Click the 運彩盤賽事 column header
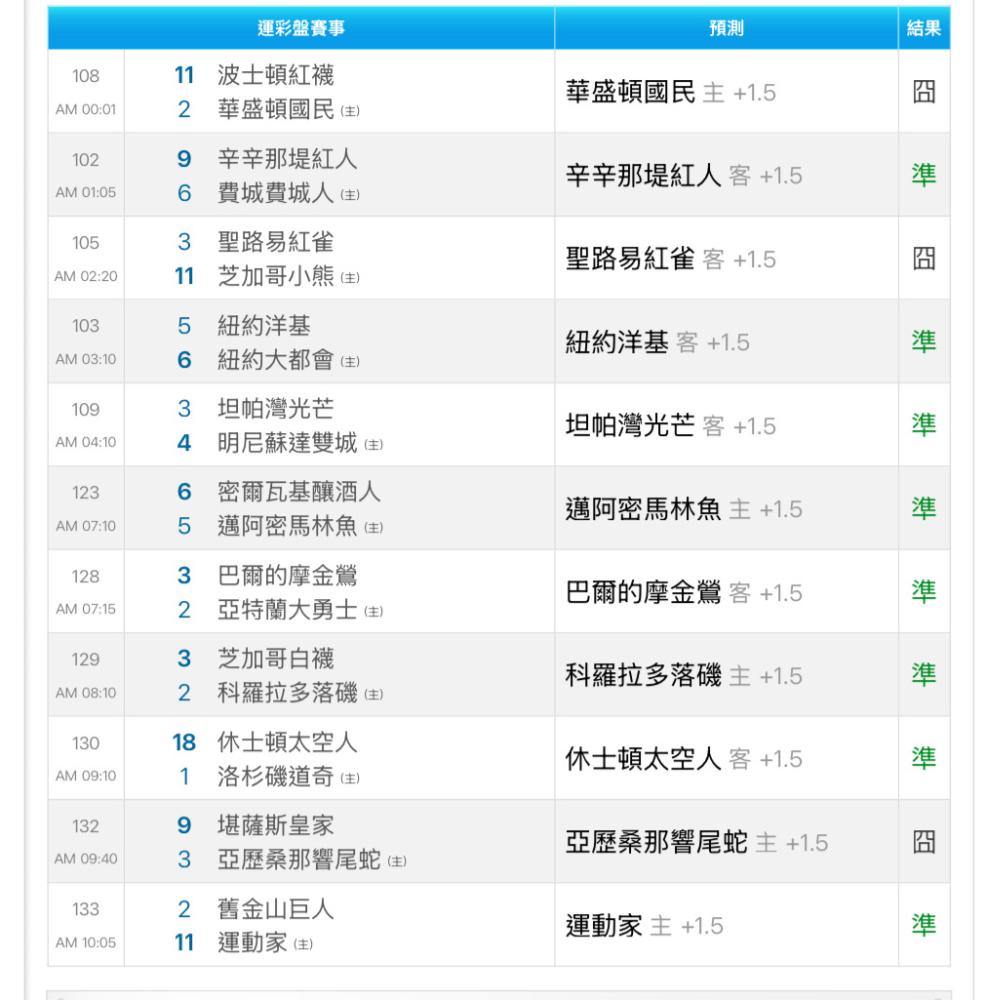The height and width of the screenshot is (1000, 986). 301,28
